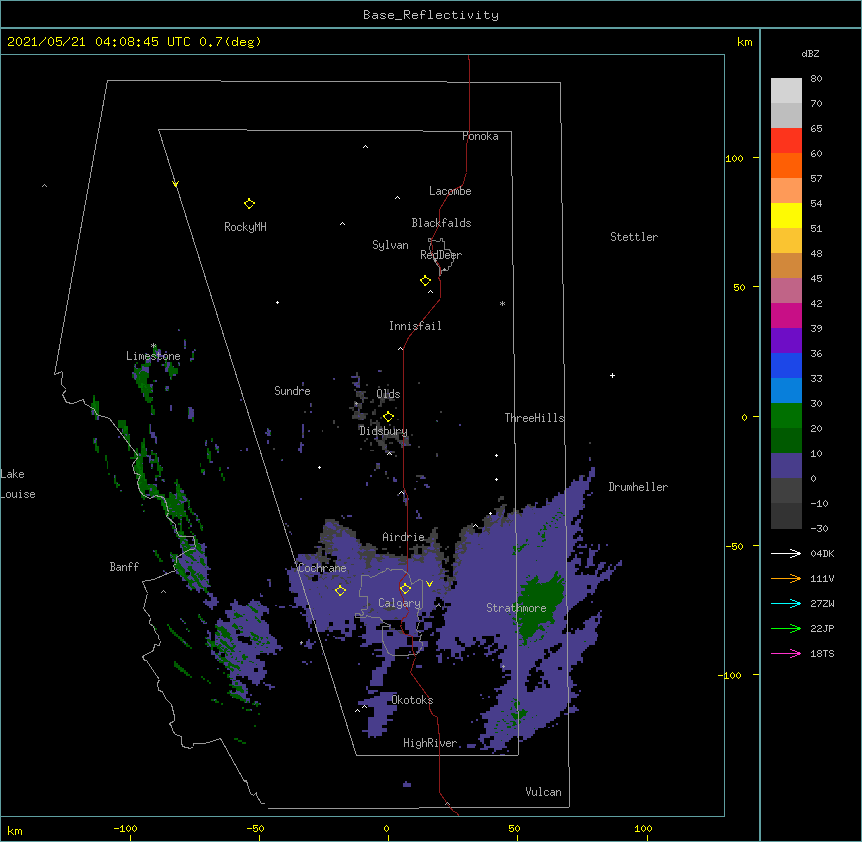Image resolution: width=862 pixels, height=842 pixels.
Task: Click the magenta 18TS arrow legend icon
Action: coord(786,653)
